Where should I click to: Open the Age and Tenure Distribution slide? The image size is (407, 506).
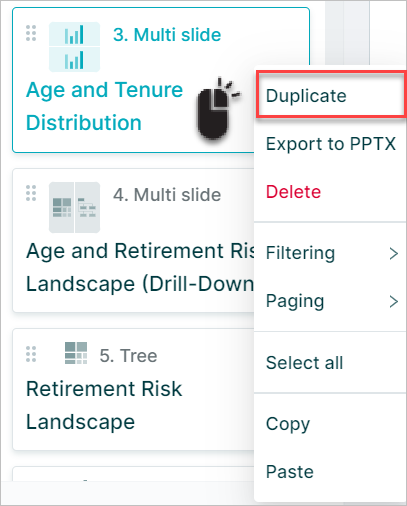pyautogui.click(x=104, y=106)
